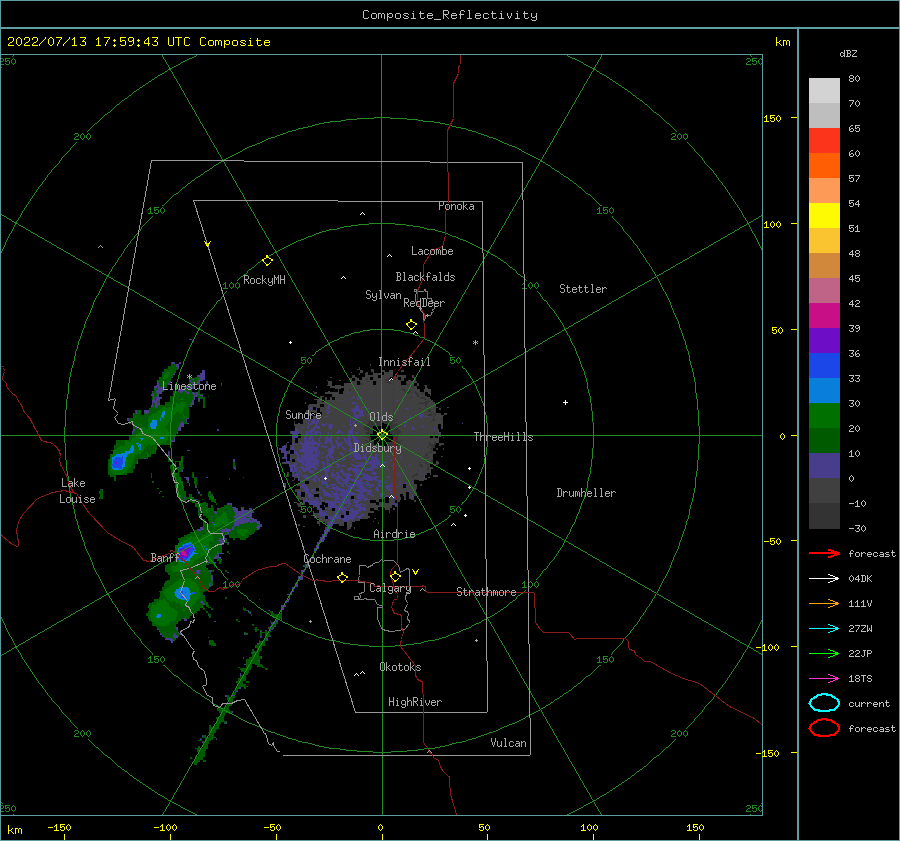Select the cyan 27ZW arrow legend icon
The width and height of the screenshot is (900, 841).
pyautogui.click(x=824, y=629)
